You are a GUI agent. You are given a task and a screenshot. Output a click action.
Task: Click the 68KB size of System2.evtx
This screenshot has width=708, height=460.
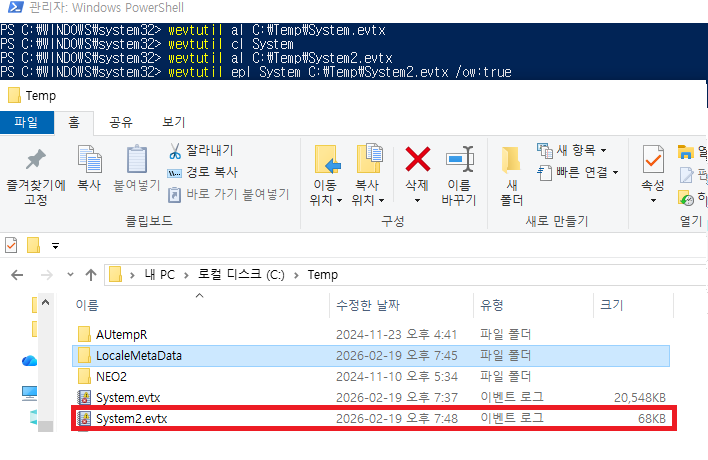point(652,419)
